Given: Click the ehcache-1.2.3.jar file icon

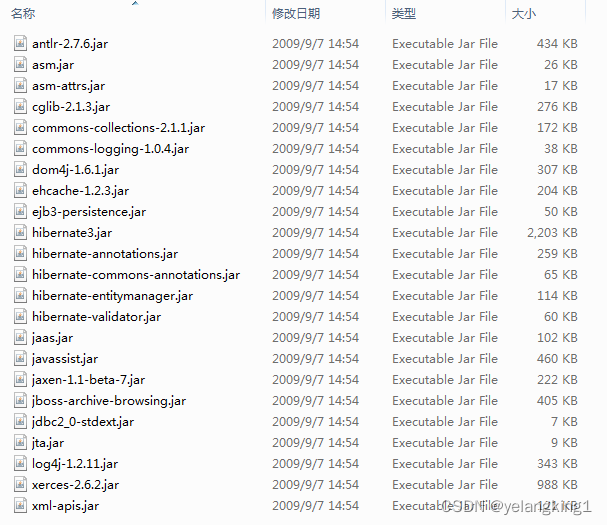Looking at the screenshot, I should coord(20,190).
